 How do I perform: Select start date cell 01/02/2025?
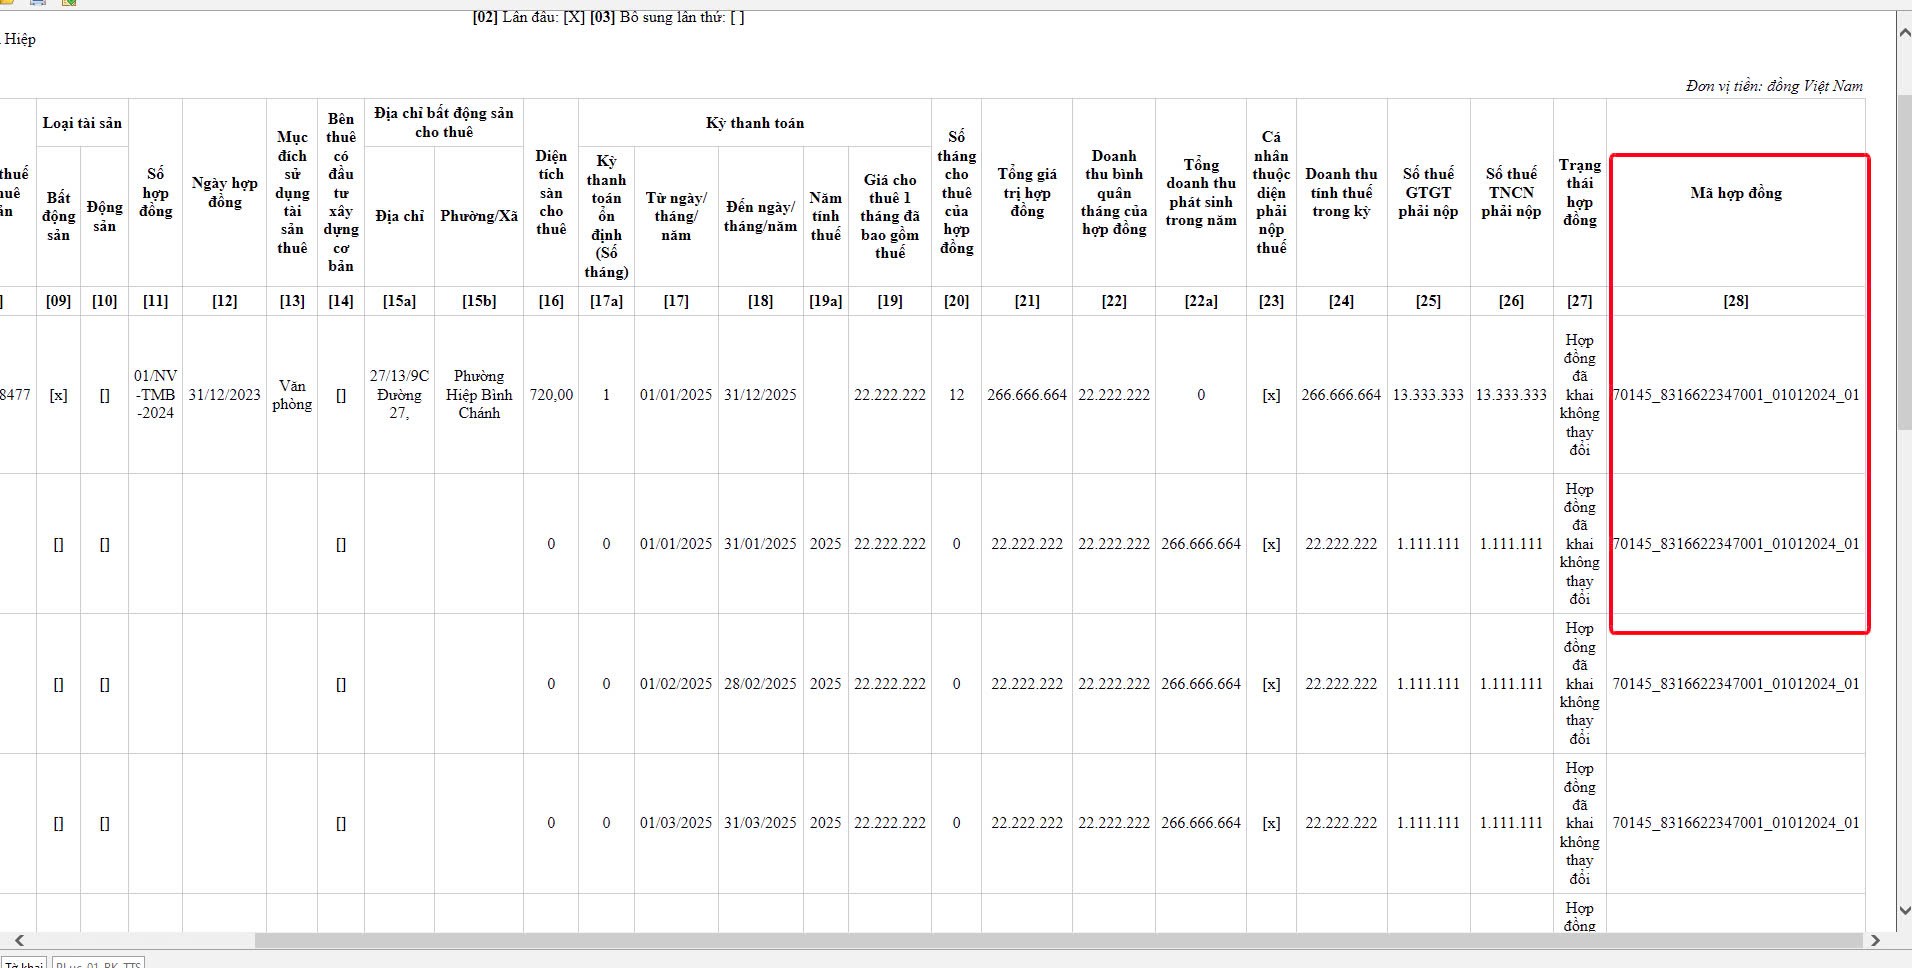click(676, 684)
